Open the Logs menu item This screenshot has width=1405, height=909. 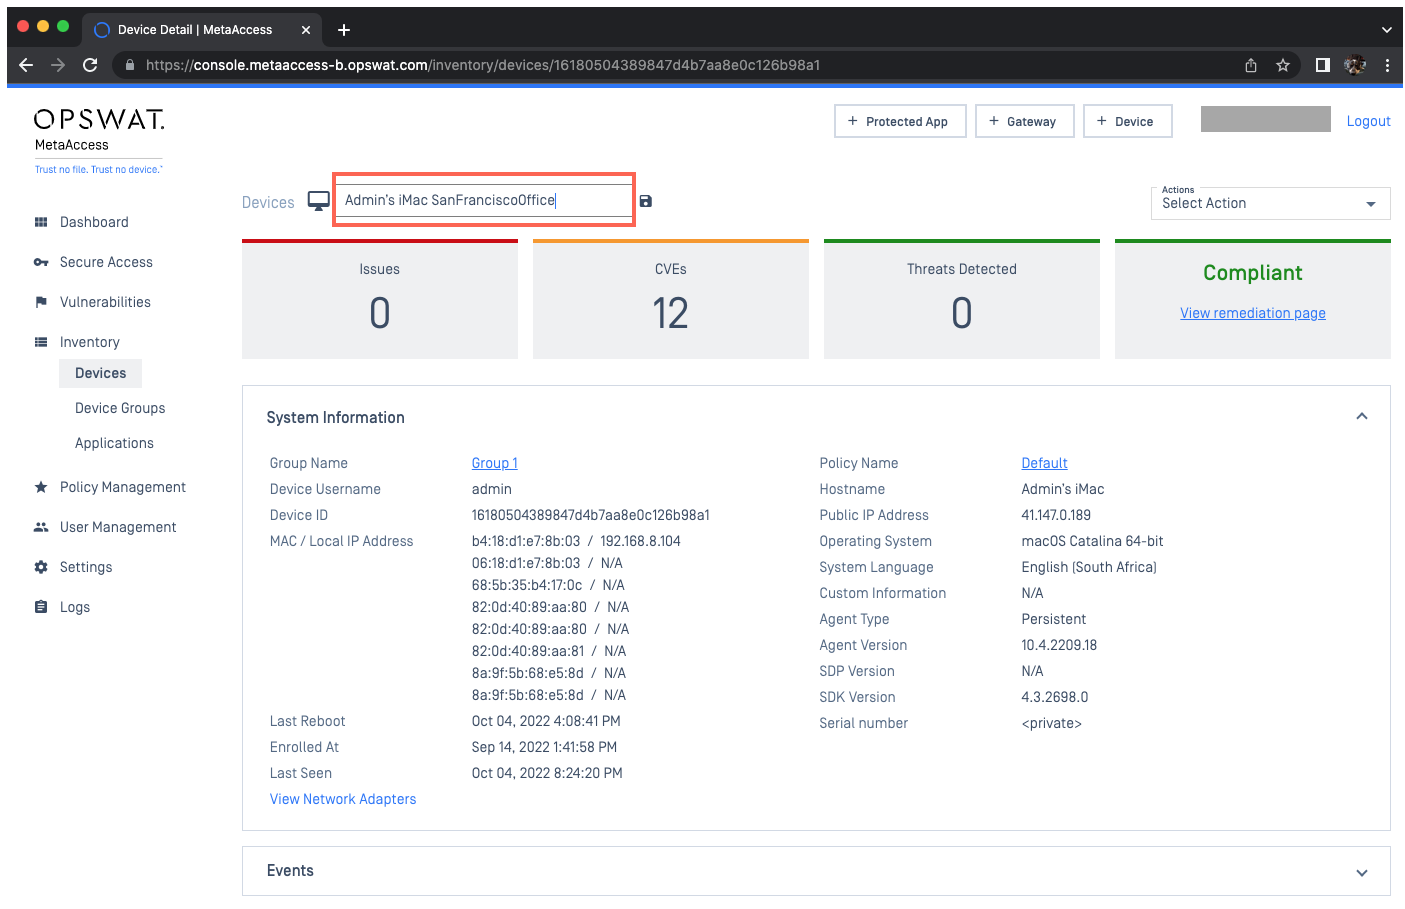(75, 607)
